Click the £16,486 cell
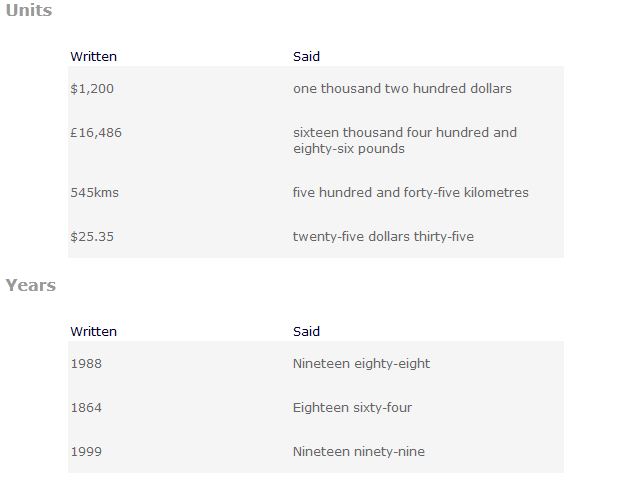The image size is (635, 482). (x=96, y=133)
